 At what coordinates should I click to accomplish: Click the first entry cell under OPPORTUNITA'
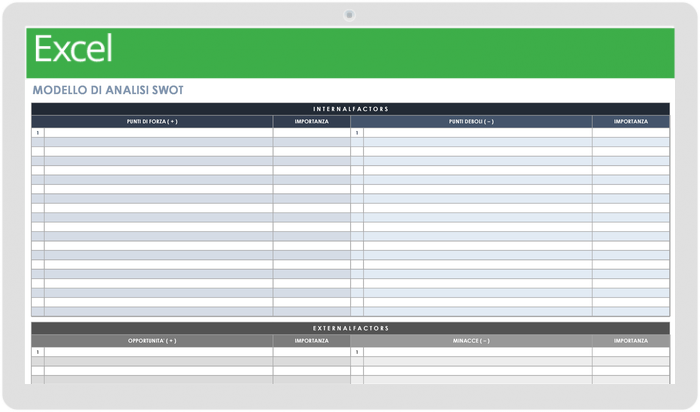point(158,352)
